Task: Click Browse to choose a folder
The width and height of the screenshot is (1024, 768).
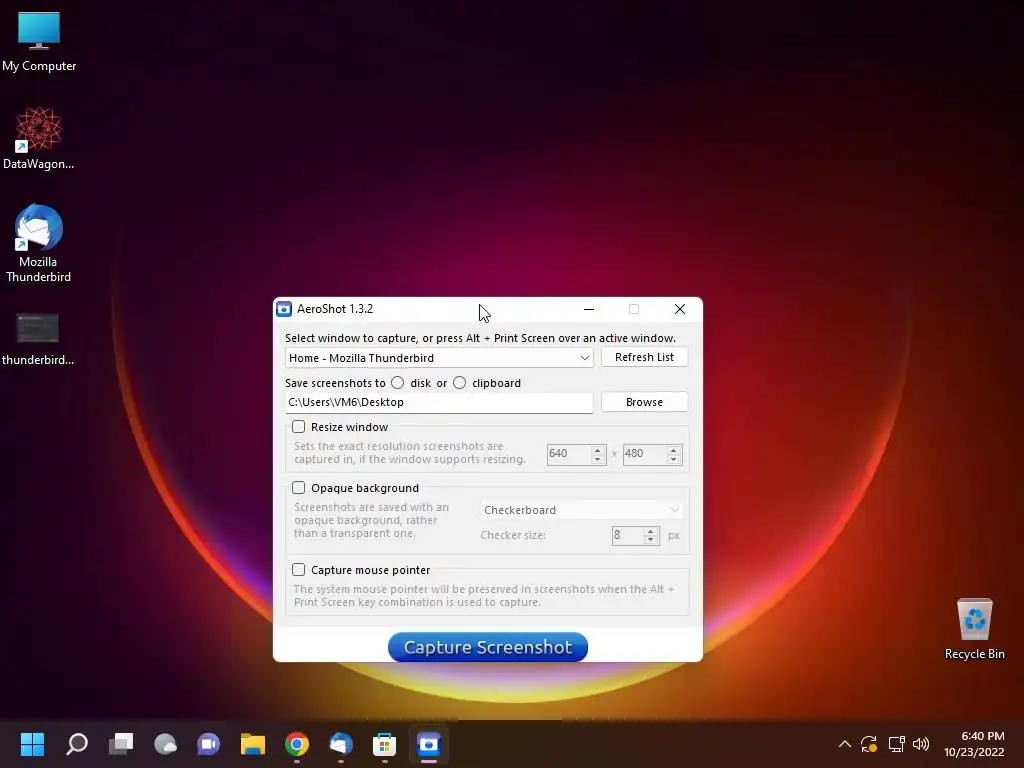Action: 644,402
